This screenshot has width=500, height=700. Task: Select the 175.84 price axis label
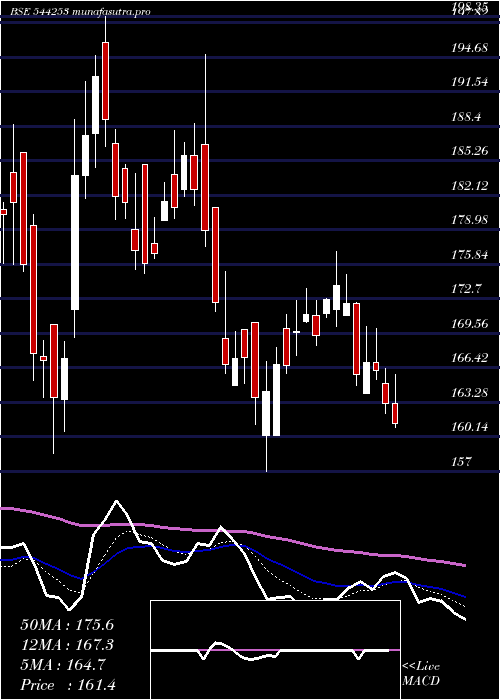pos(470,255)
